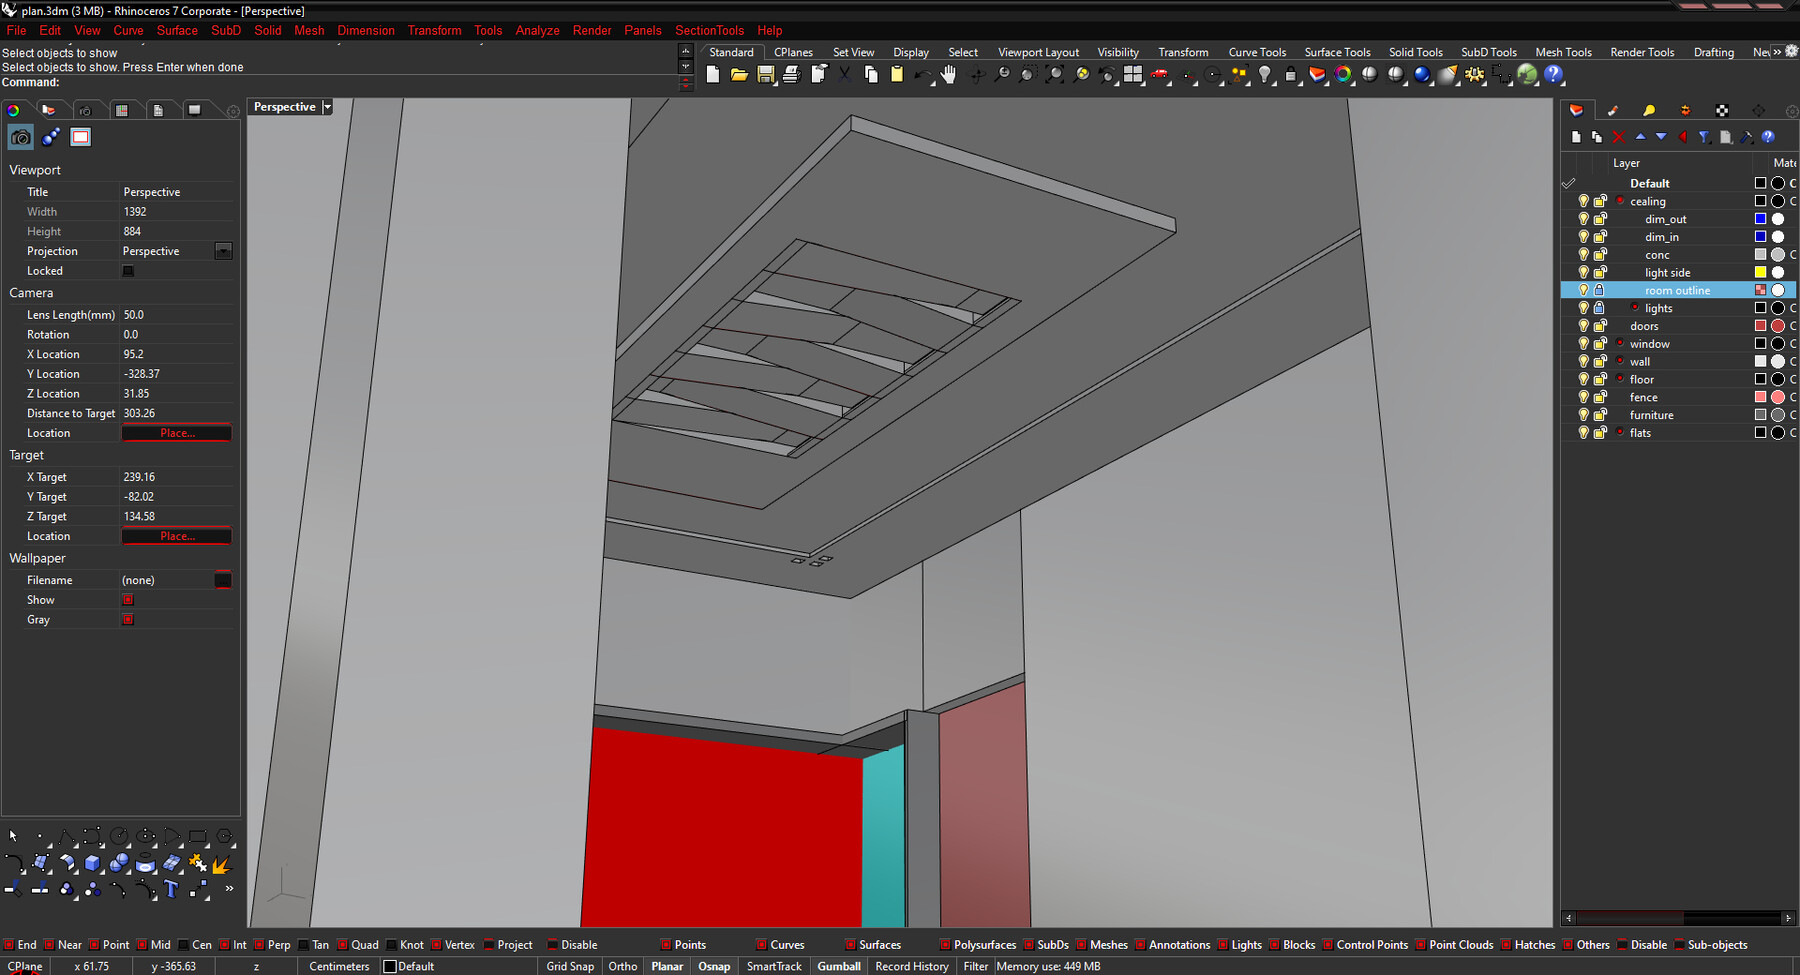Open the layer filter tool
1800x975 pixels.
(1703, 137)
